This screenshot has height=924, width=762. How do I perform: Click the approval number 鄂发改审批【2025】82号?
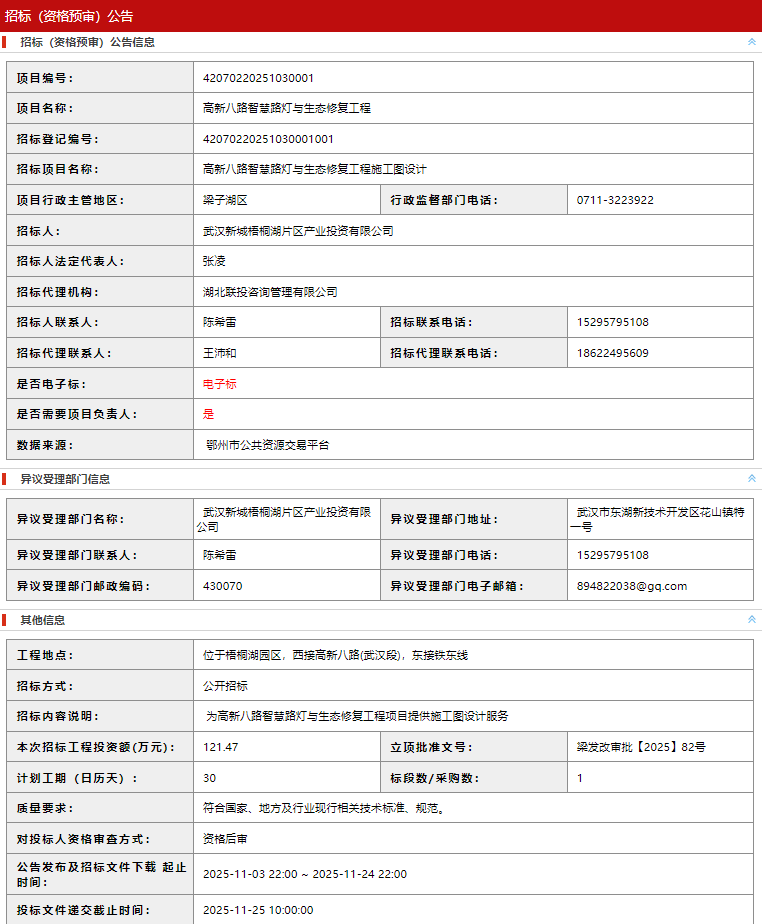pyautogui.click(x=641, y=747)
